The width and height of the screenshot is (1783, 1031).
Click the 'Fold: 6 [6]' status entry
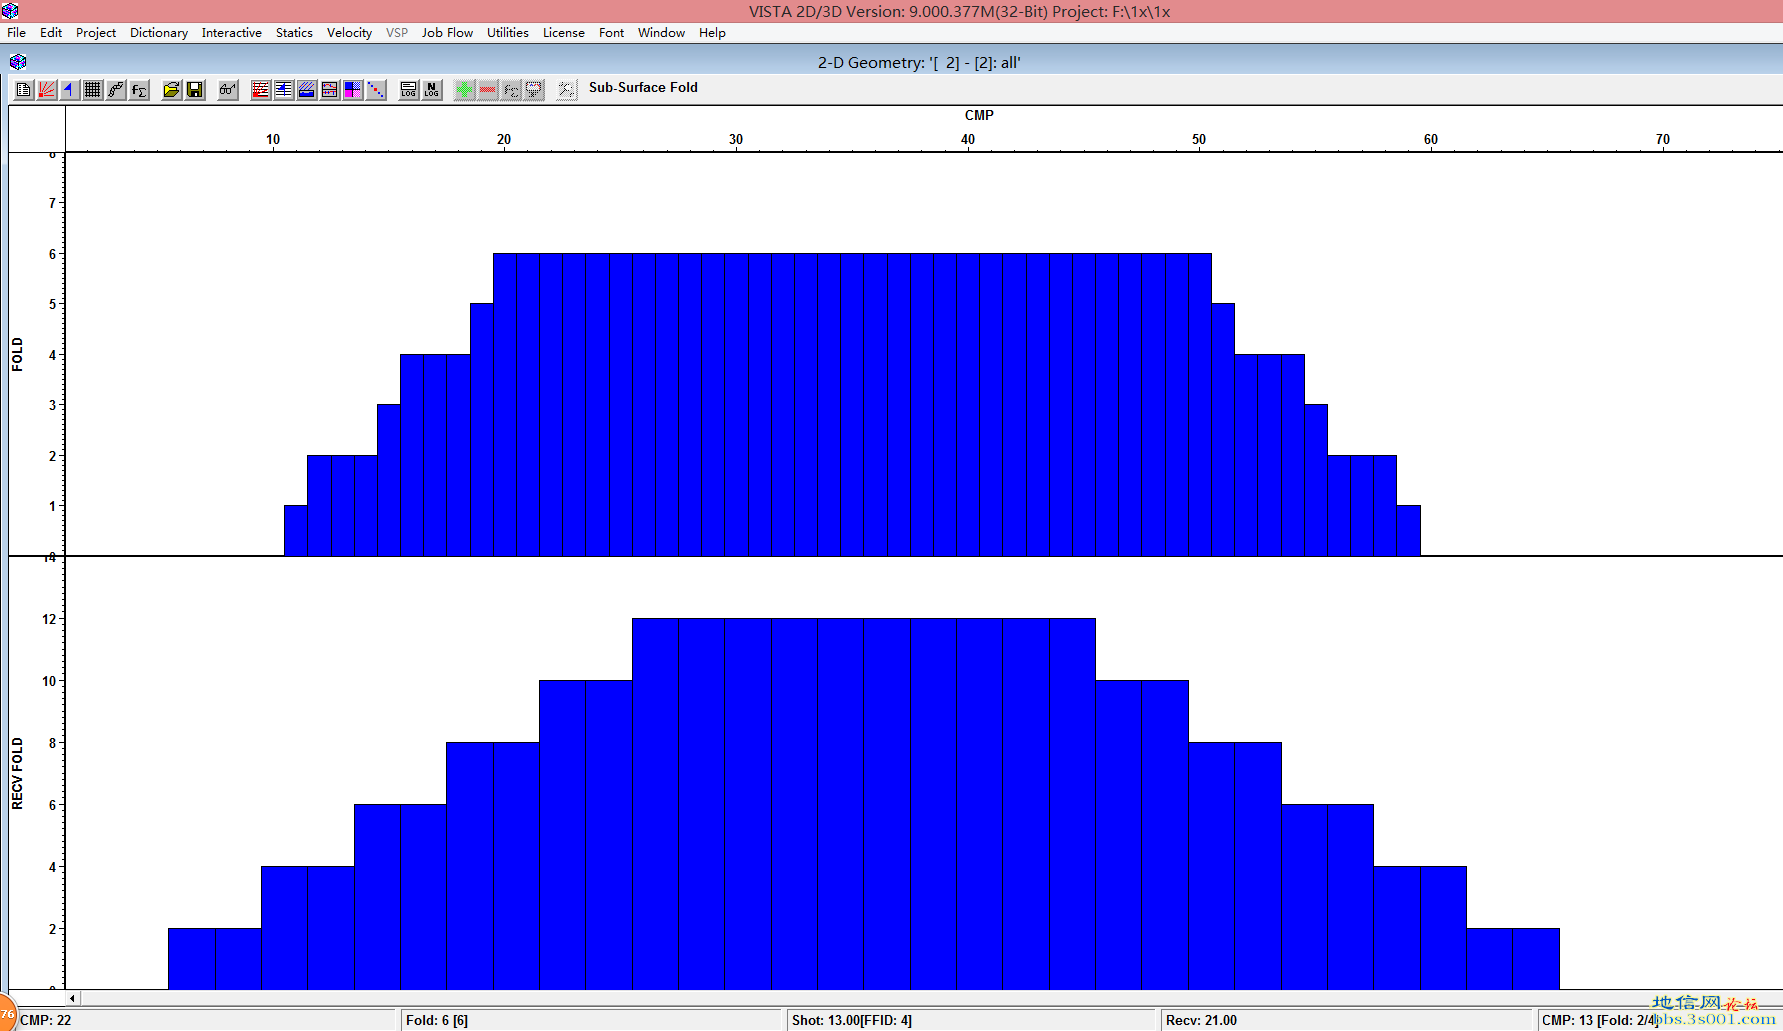(x=437, y=1020)
